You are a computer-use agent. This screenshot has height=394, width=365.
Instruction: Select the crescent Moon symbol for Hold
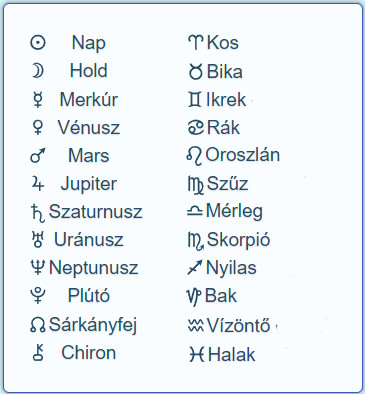(x=38, y=71)
